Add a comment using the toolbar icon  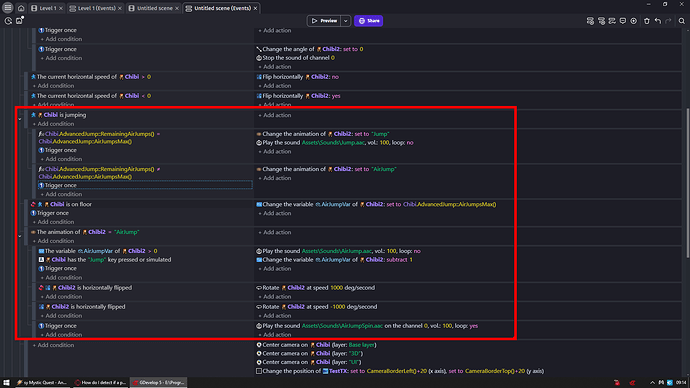coord(623,21)
